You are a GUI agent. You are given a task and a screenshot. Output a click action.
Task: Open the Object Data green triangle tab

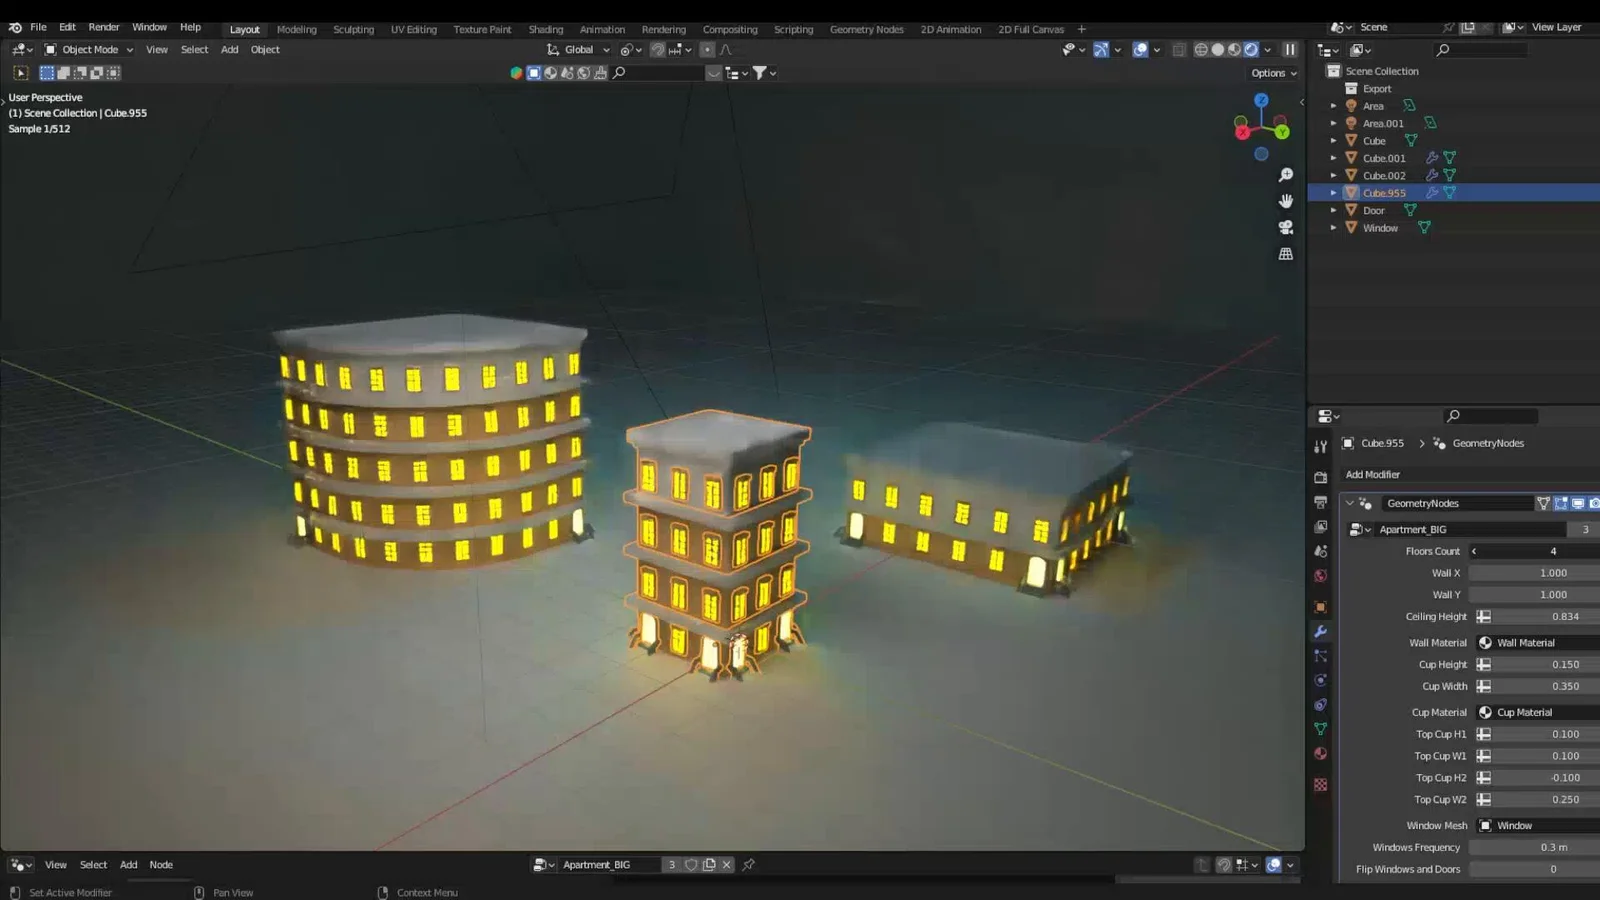pos(1321,729)
